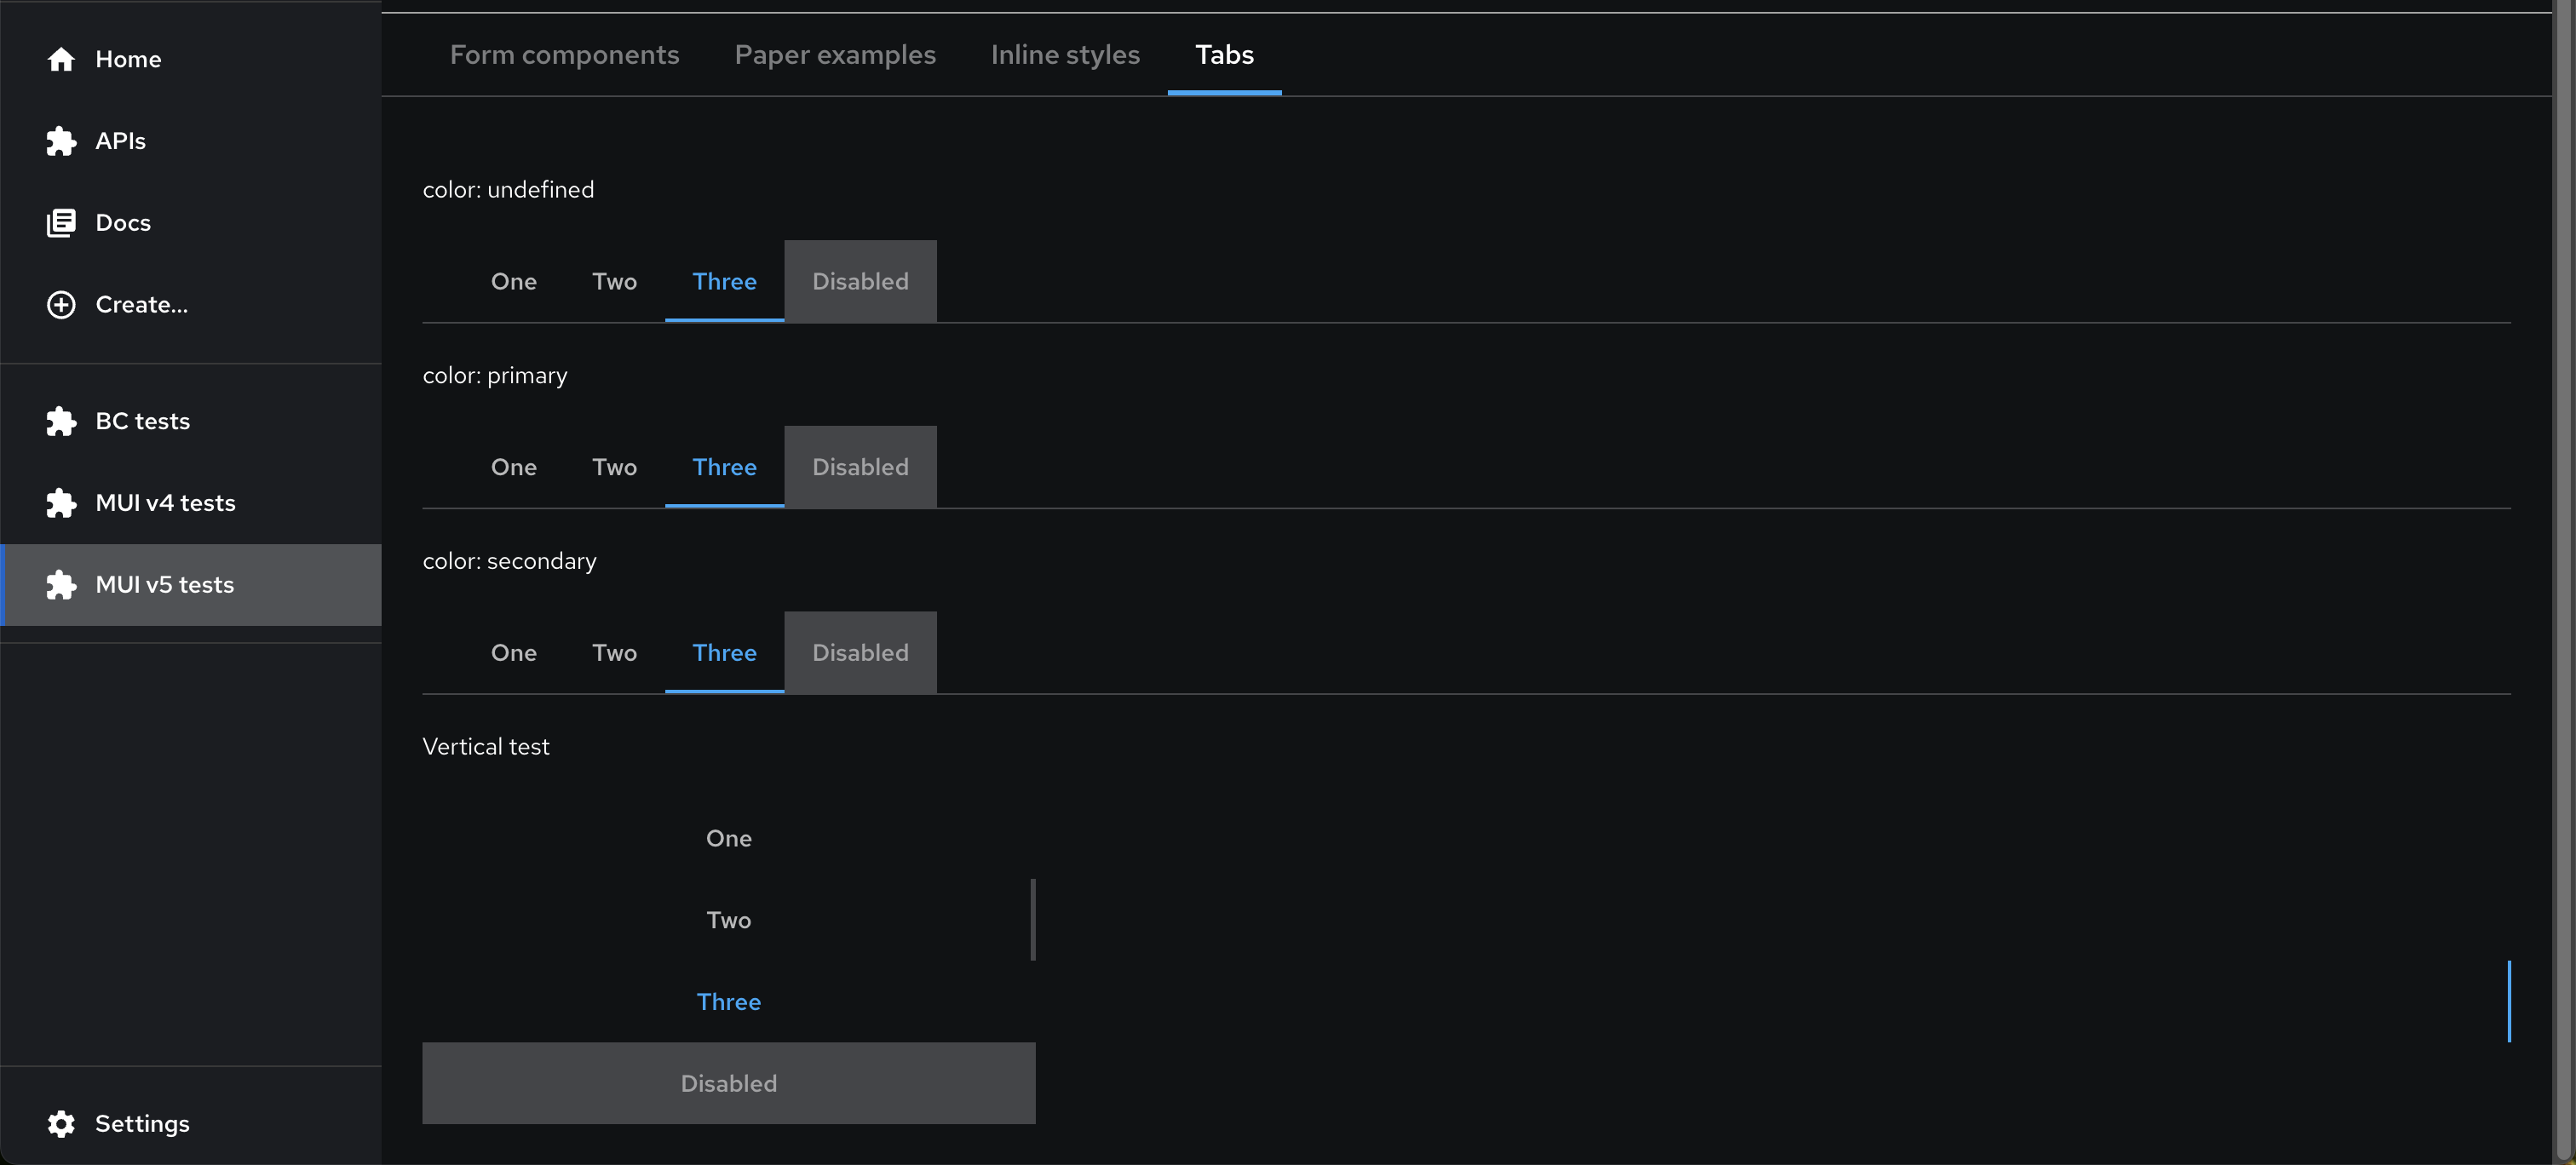Select tab Two under color: primary
Viewport: 2576px width, 1165px height.
click(x=614, y=467)
